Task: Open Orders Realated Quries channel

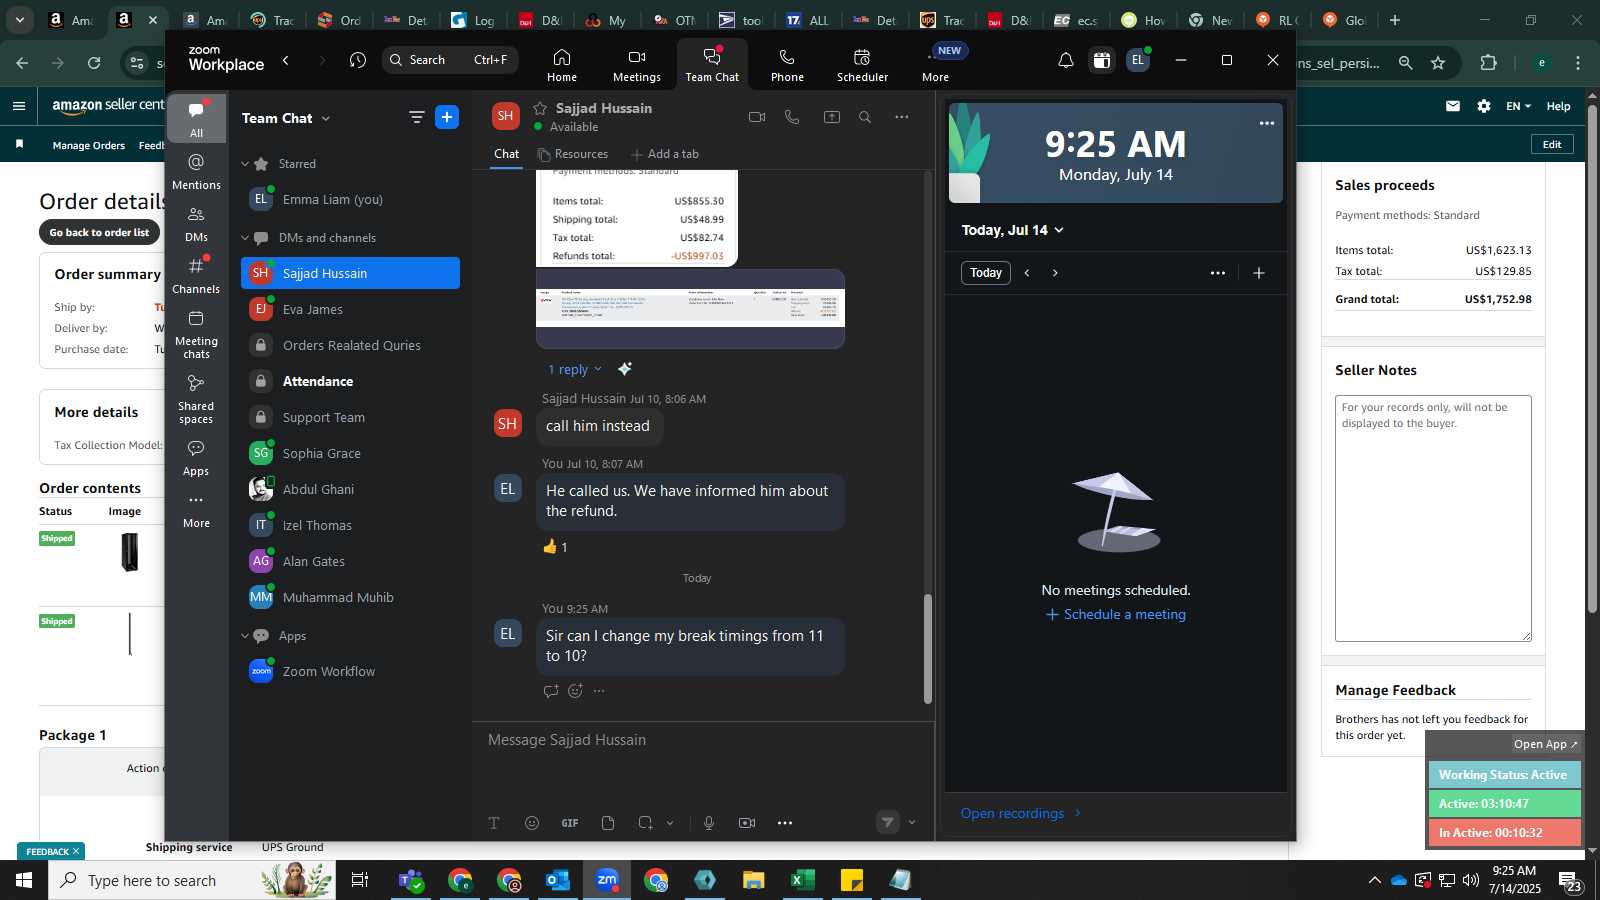Action: click(x=350, y=345)
